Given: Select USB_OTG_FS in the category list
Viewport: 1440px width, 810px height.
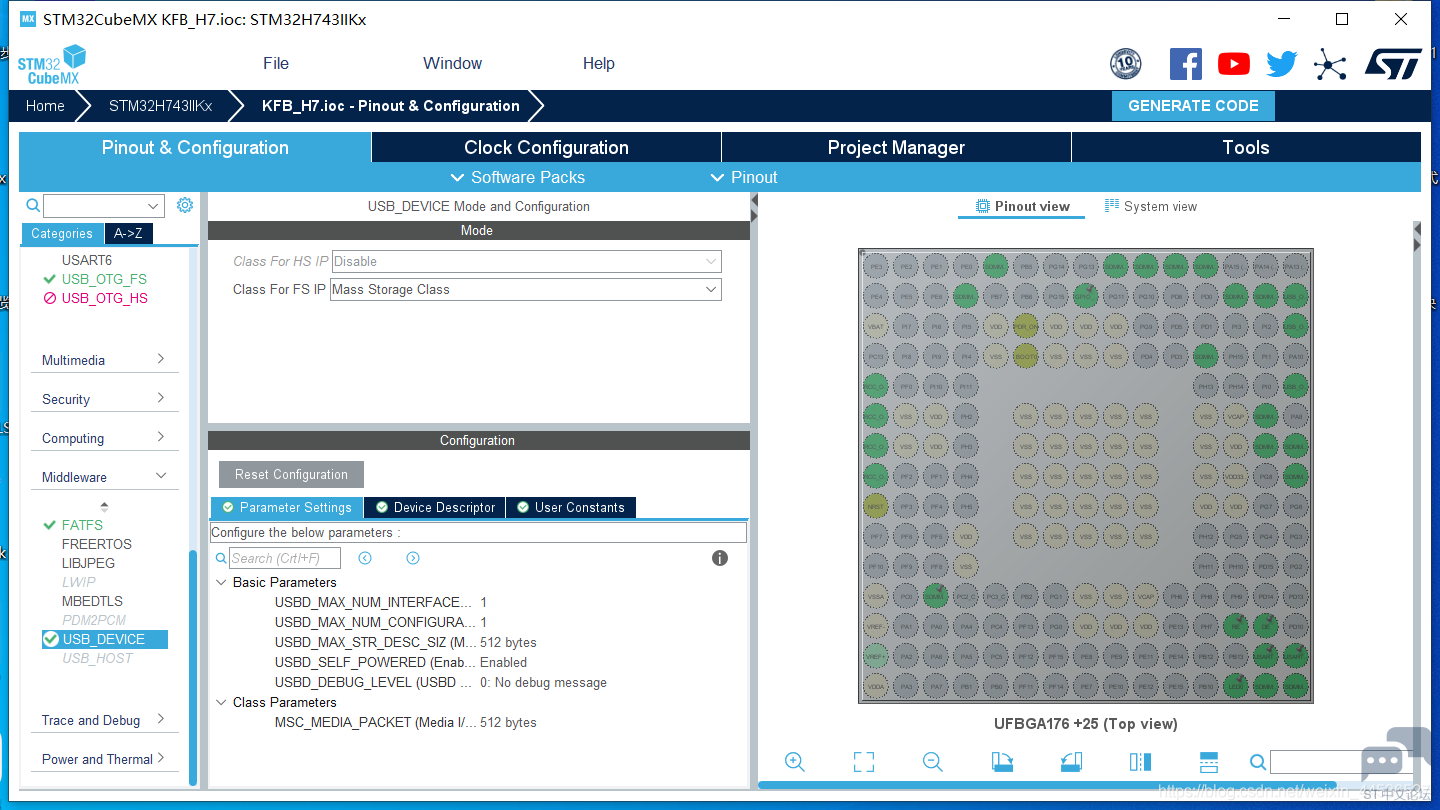Looking at the screenshot, I should click(x=104, y=279).
